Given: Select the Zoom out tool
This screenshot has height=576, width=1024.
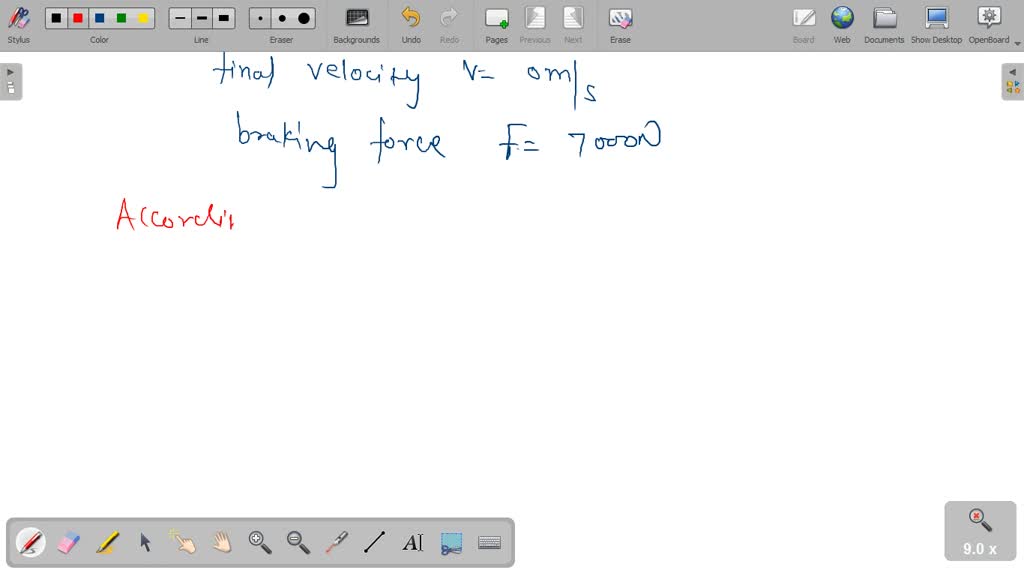Looking at the screenshot, I should point(298,542).
